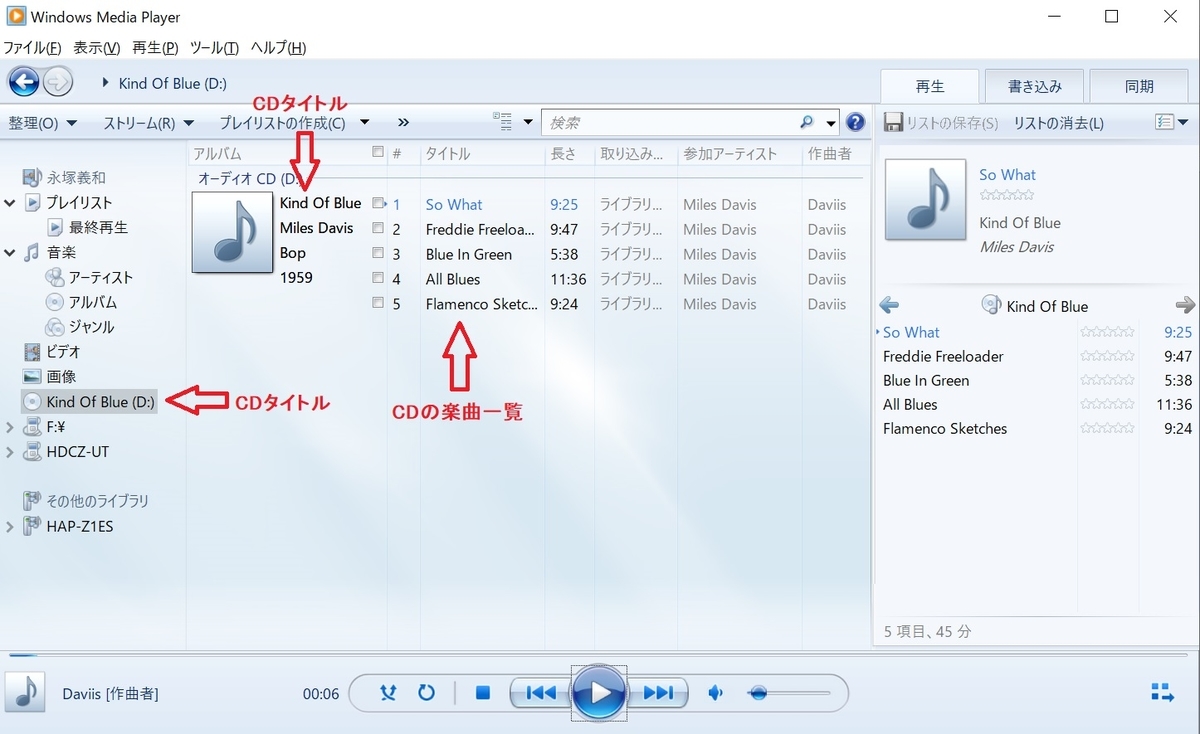
Task: Click the current track thumbnail icon
Action: coord(25,692)
